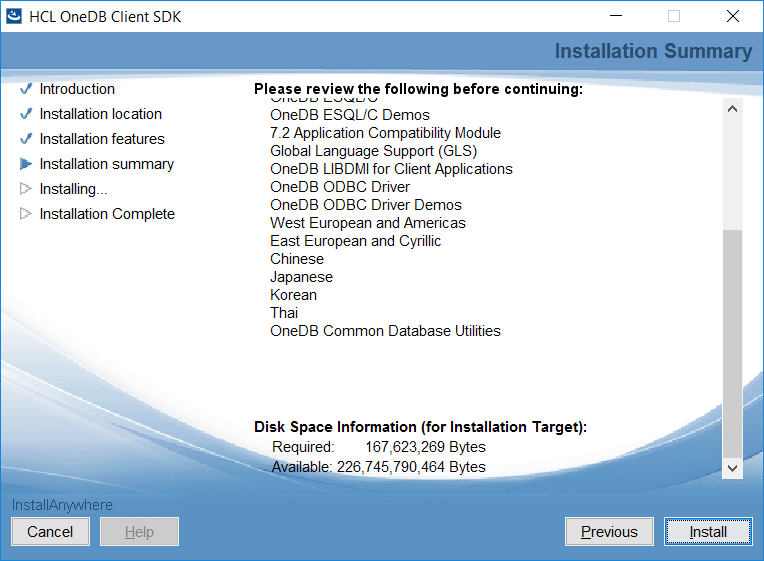The image size is (764, 561).
Task: Click the hollow arrow beside Installing step
Action: pyautogui.click(x=26, y=189)
